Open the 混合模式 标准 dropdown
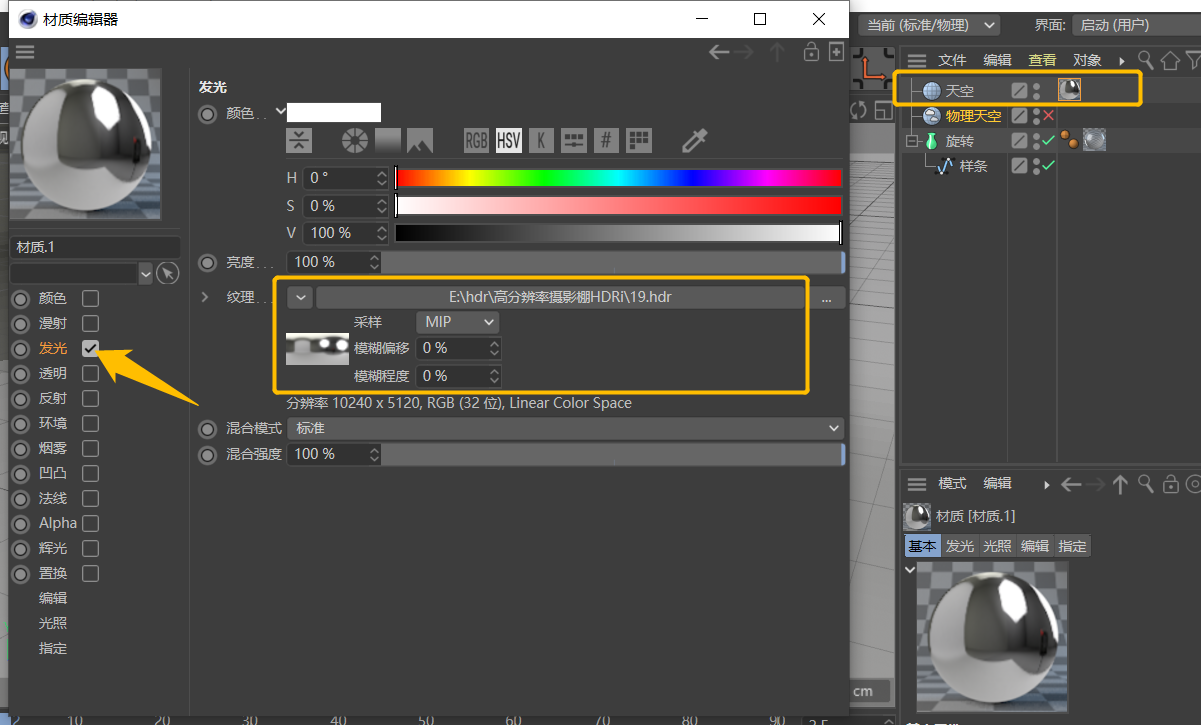This screenshot has width=1201, height=725. [565, 428]
